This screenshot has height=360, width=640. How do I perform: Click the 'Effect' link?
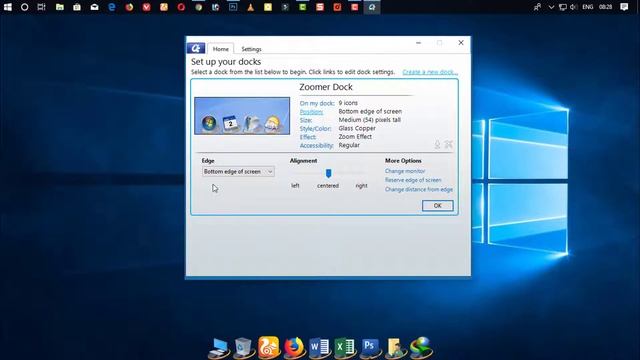[308, 137]
